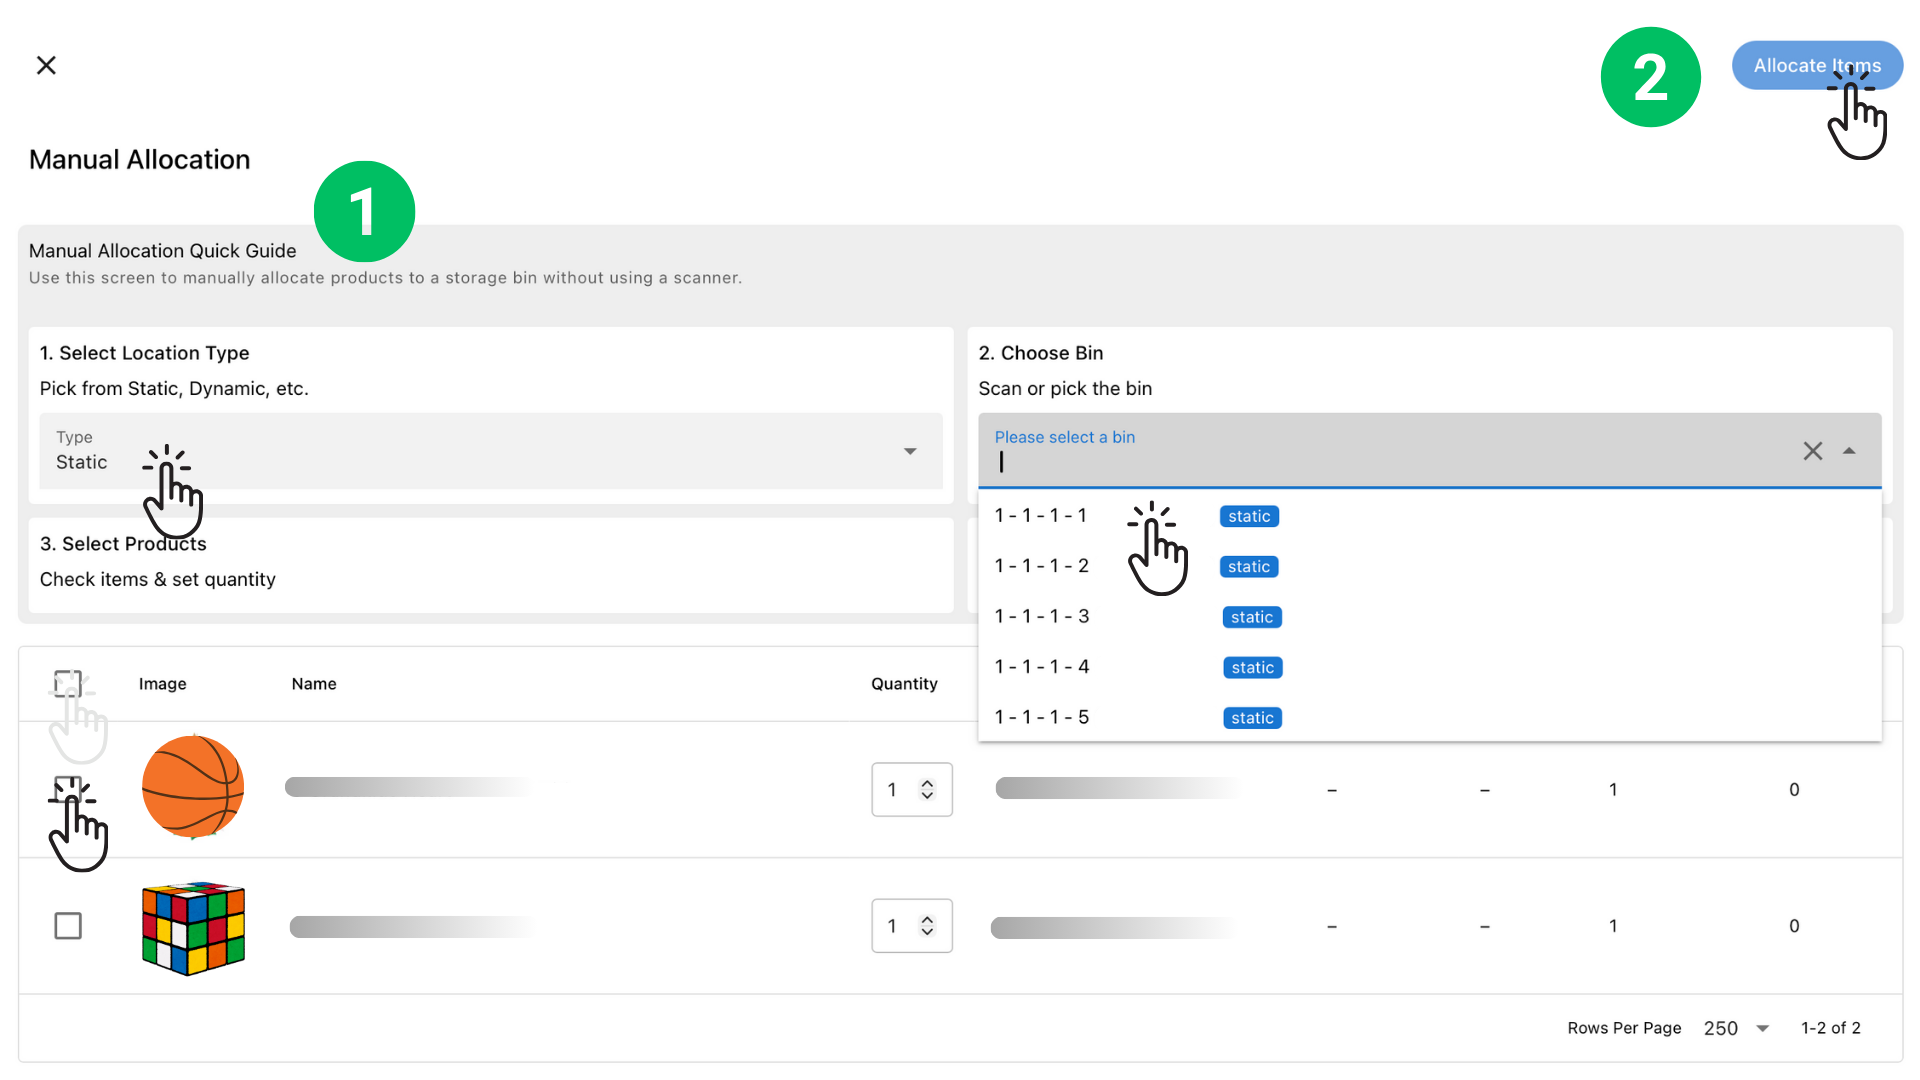Screen dimensions: 1920x1080
Task: Click the basketball product thumbnail
Action: (x=192, y=787)
